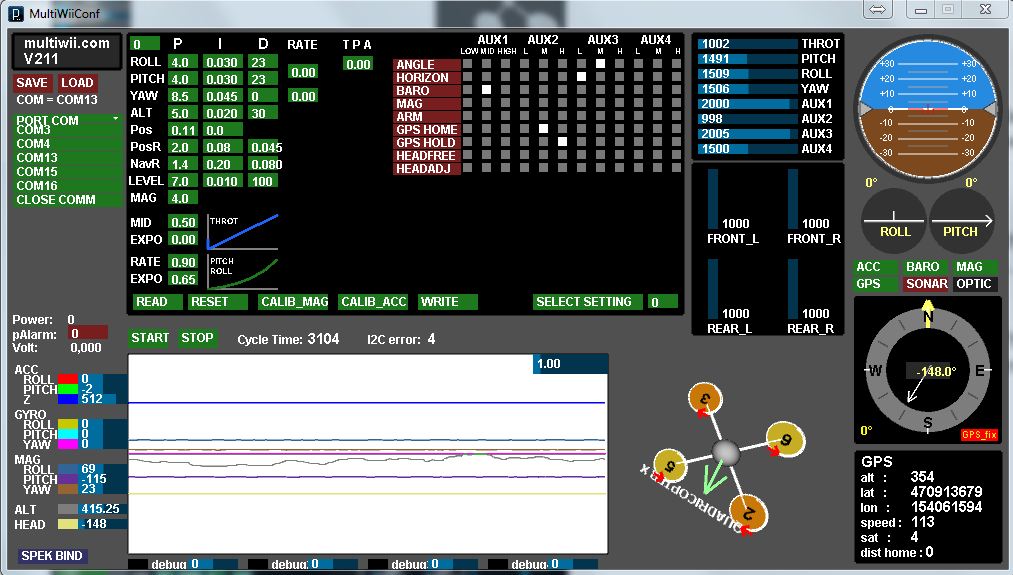Viewport: 1013px width, 575px height.
Task: Click the SELECT SETTING number box
Action: coord(661,302)
